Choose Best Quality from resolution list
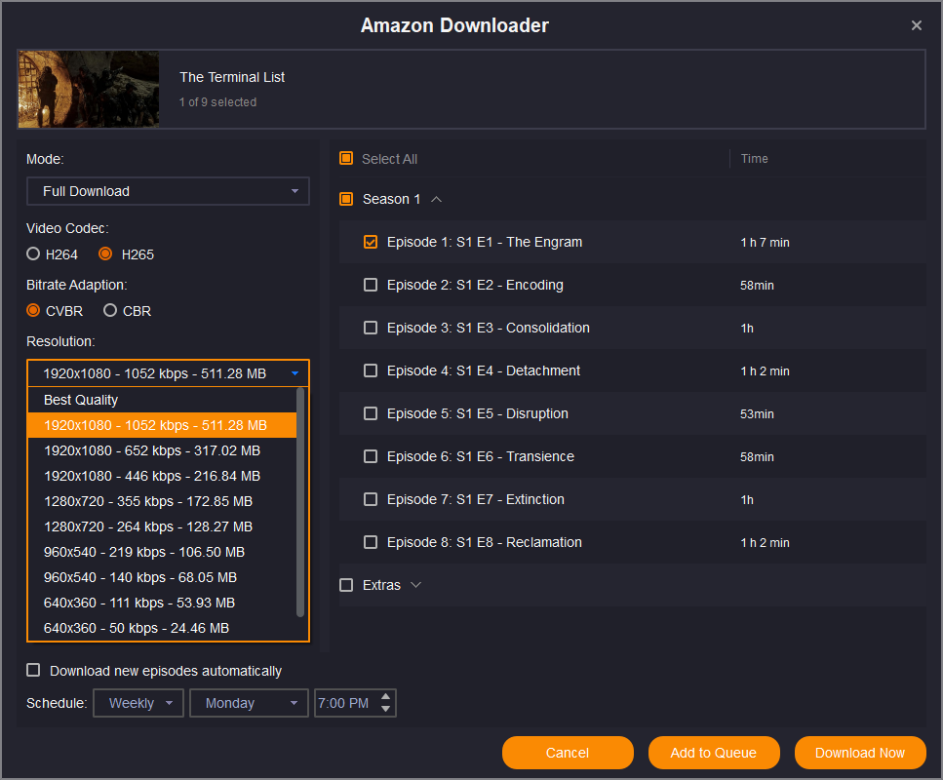 [81, 400]
